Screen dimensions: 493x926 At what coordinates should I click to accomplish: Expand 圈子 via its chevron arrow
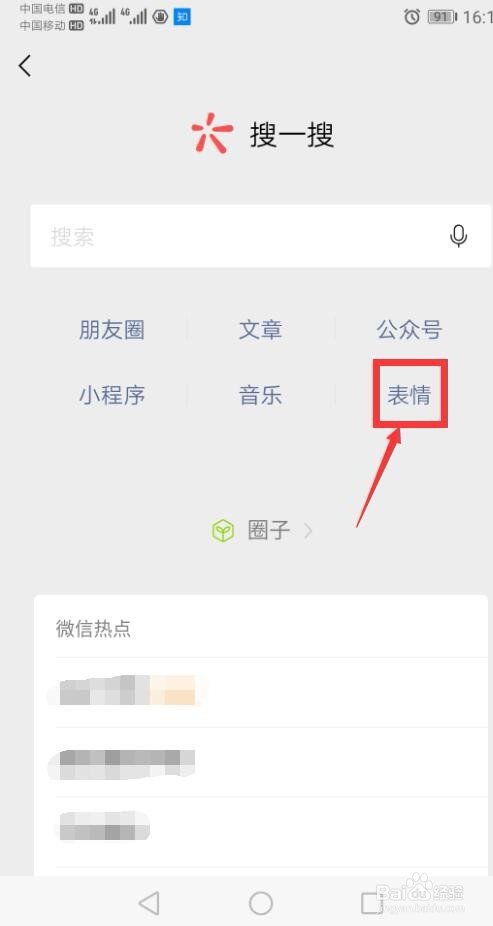coord(308,532)
